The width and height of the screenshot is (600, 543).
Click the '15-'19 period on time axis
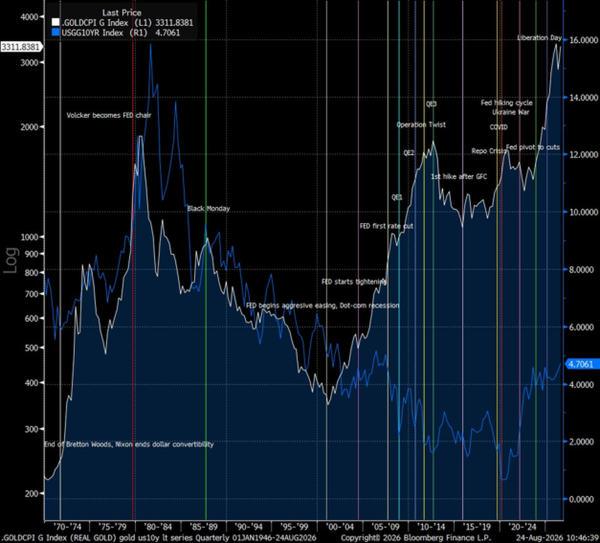pos(476,527)
